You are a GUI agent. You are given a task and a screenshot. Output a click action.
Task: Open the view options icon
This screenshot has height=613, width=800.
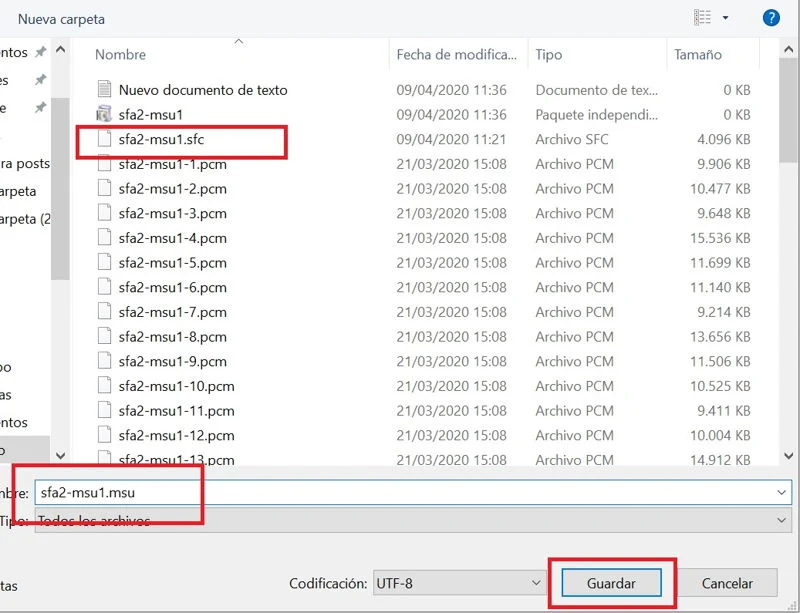pos(702,18)
